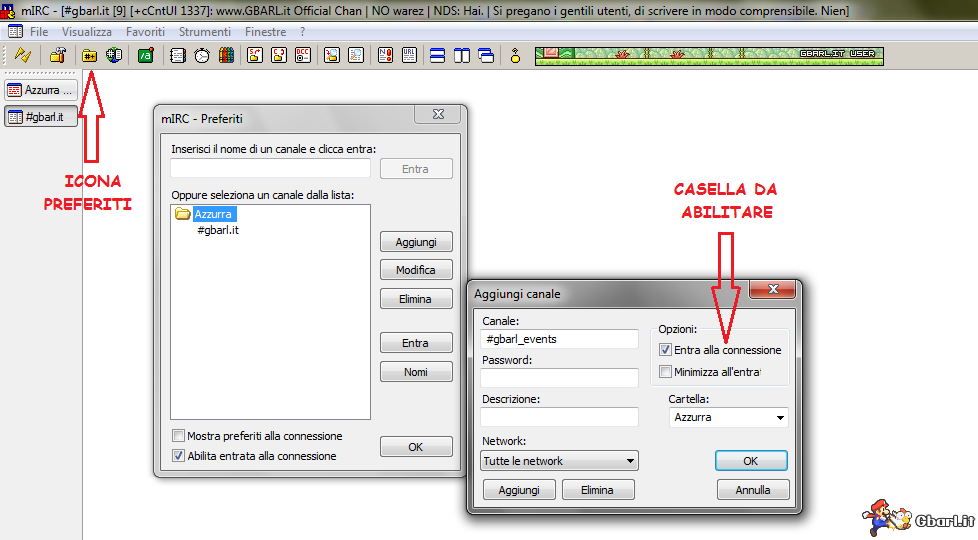Open the Cartella dropdown showing Azzurra
978x540 pixels.
[x=729, y=417]
